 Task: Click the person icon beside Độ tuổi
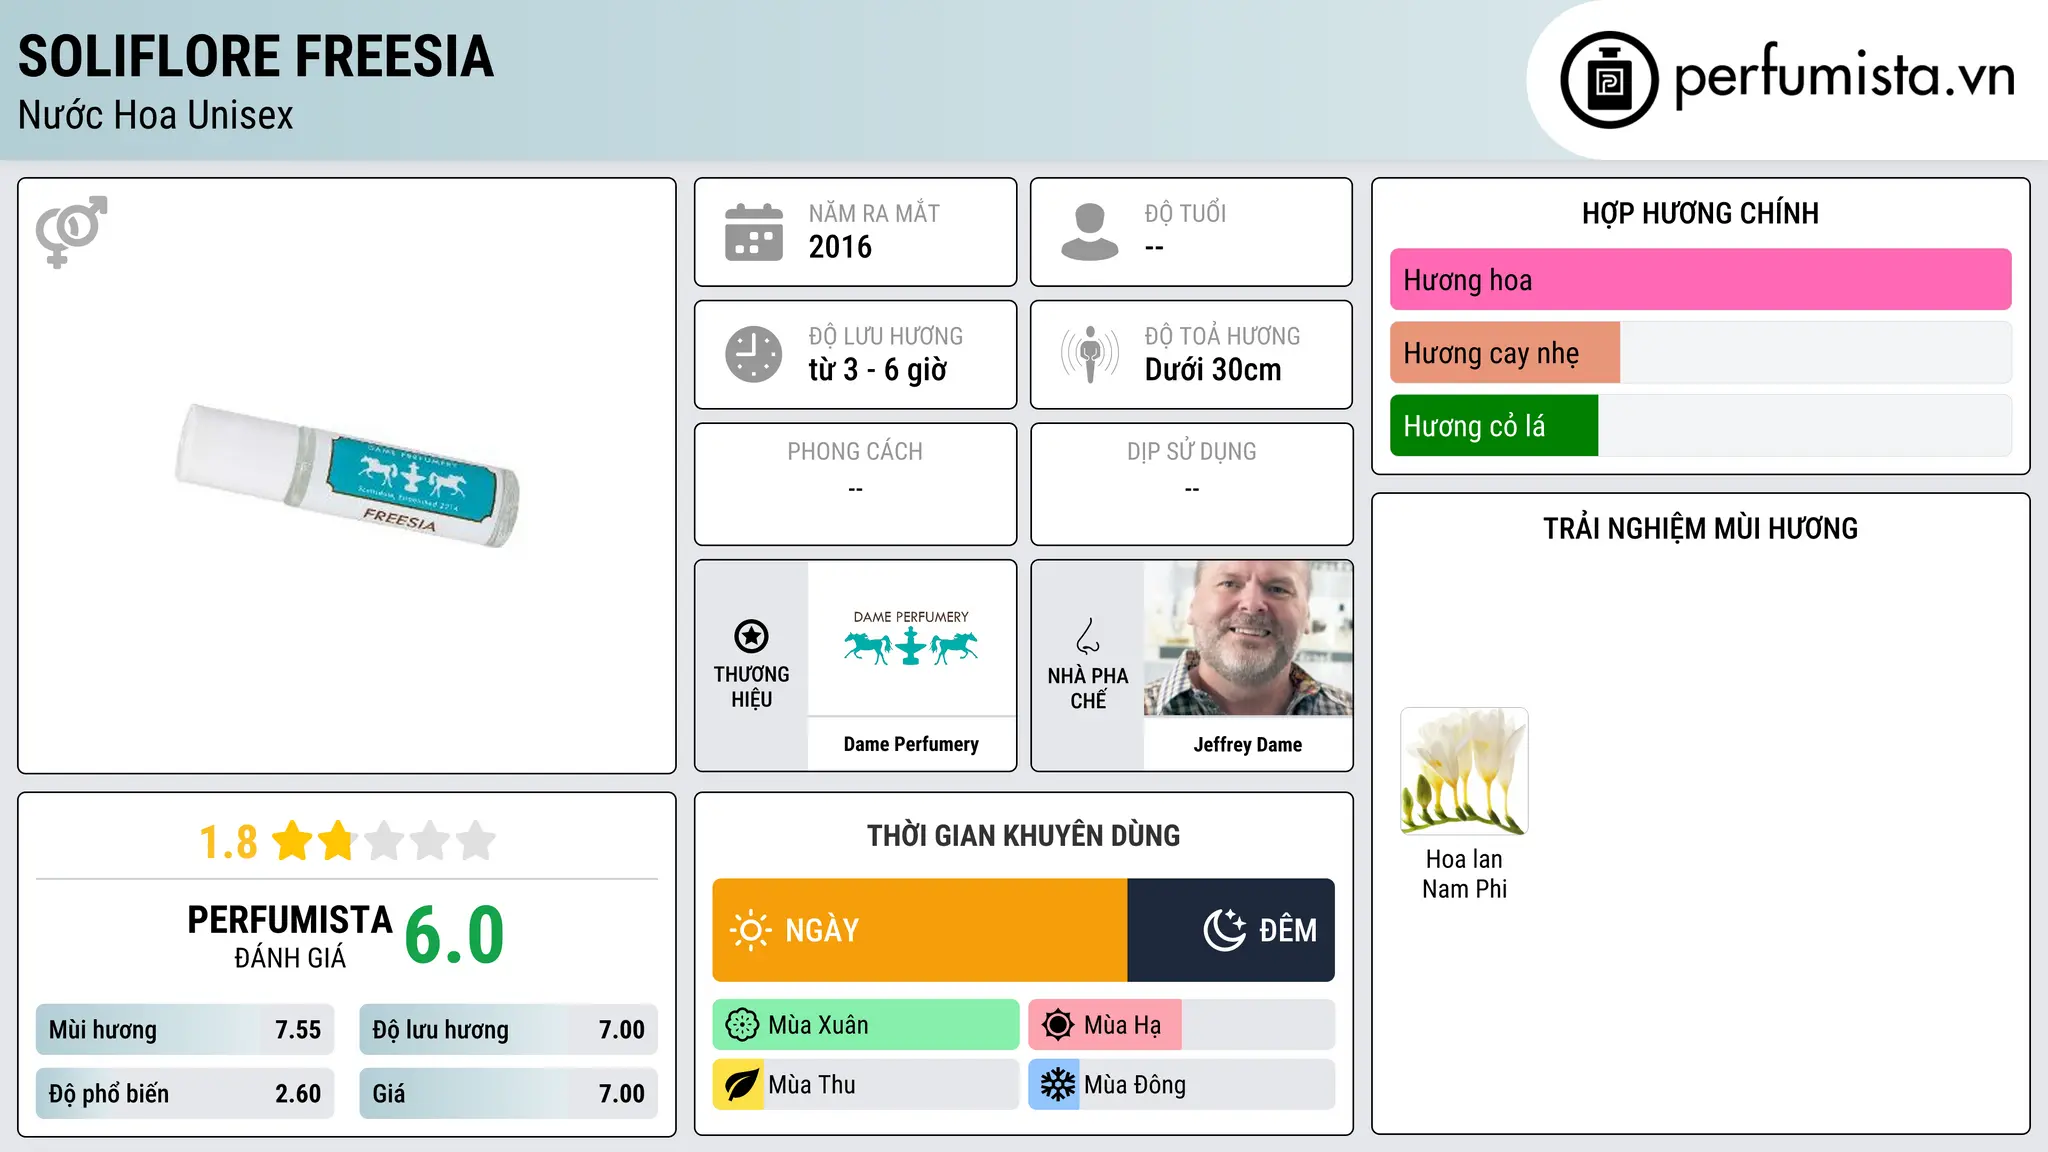pos(1090,232)
